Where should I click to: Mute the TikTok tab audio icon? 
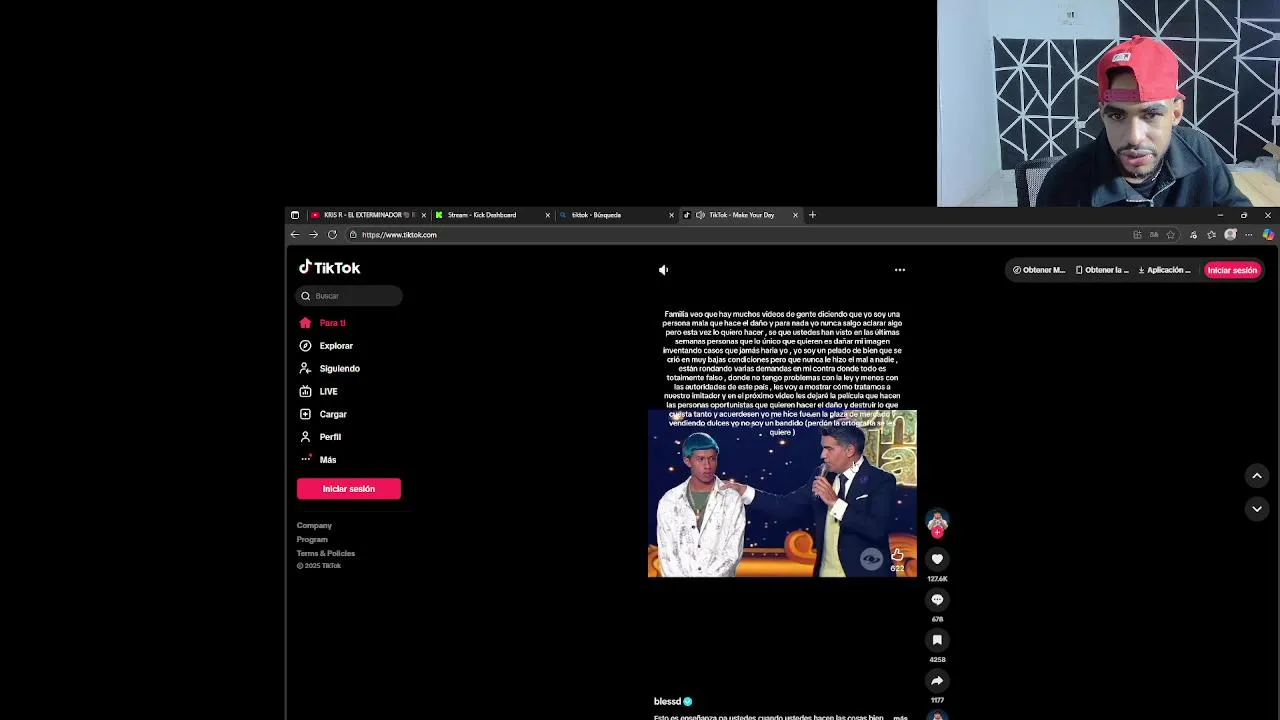[x=700, y=215]
